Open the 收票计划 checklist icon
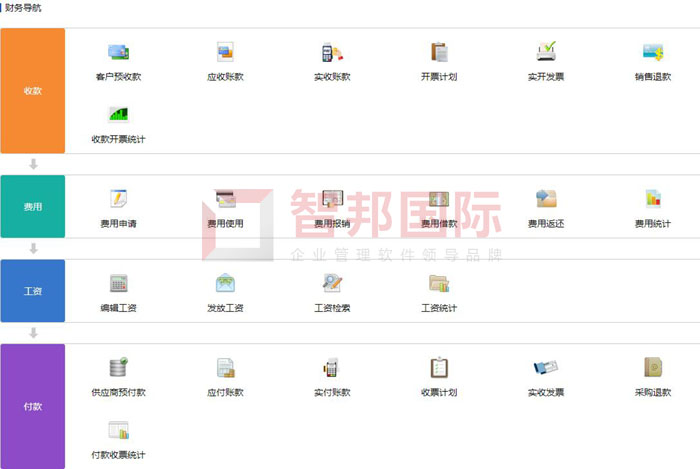The height and width of the screenshot is (469, 700). 439,368
